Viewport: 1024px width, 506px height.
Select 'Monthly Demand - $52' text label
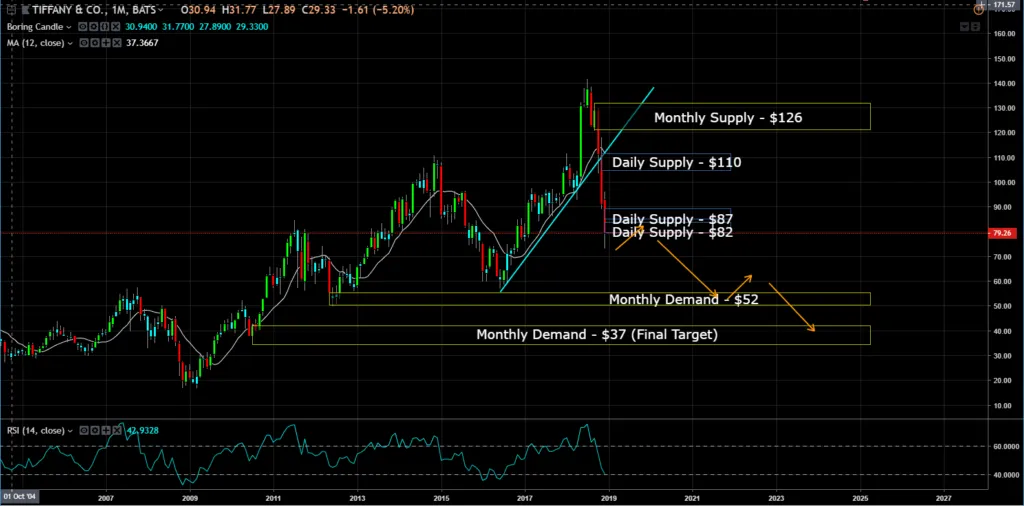(684, 300)
